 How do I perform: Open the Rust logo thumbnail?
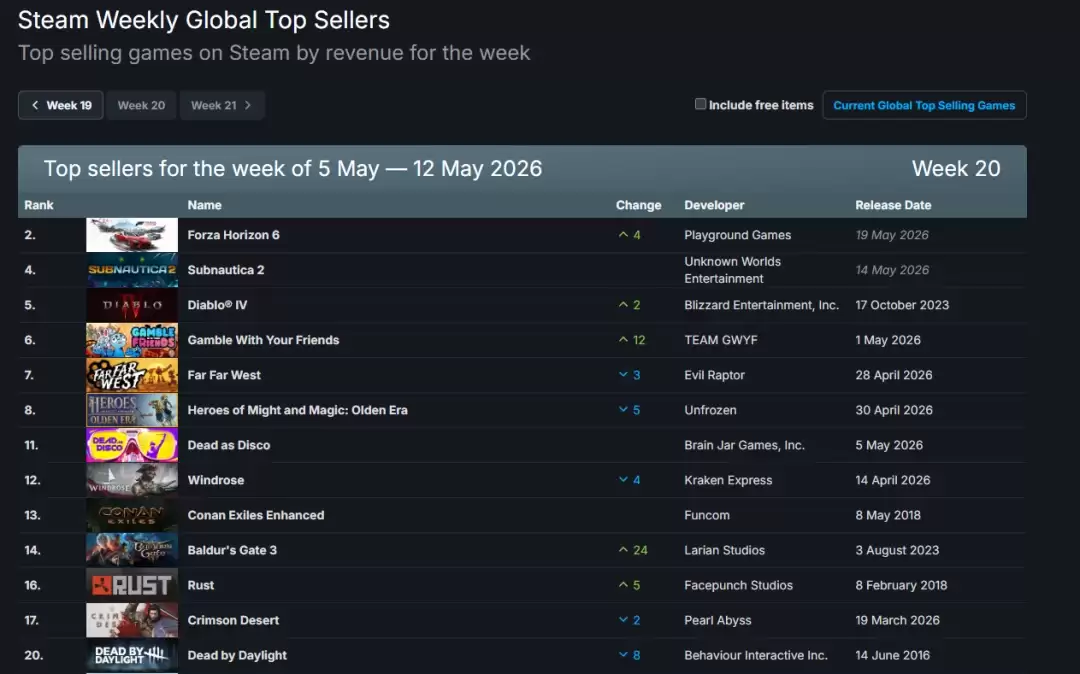tap(132, 586)
